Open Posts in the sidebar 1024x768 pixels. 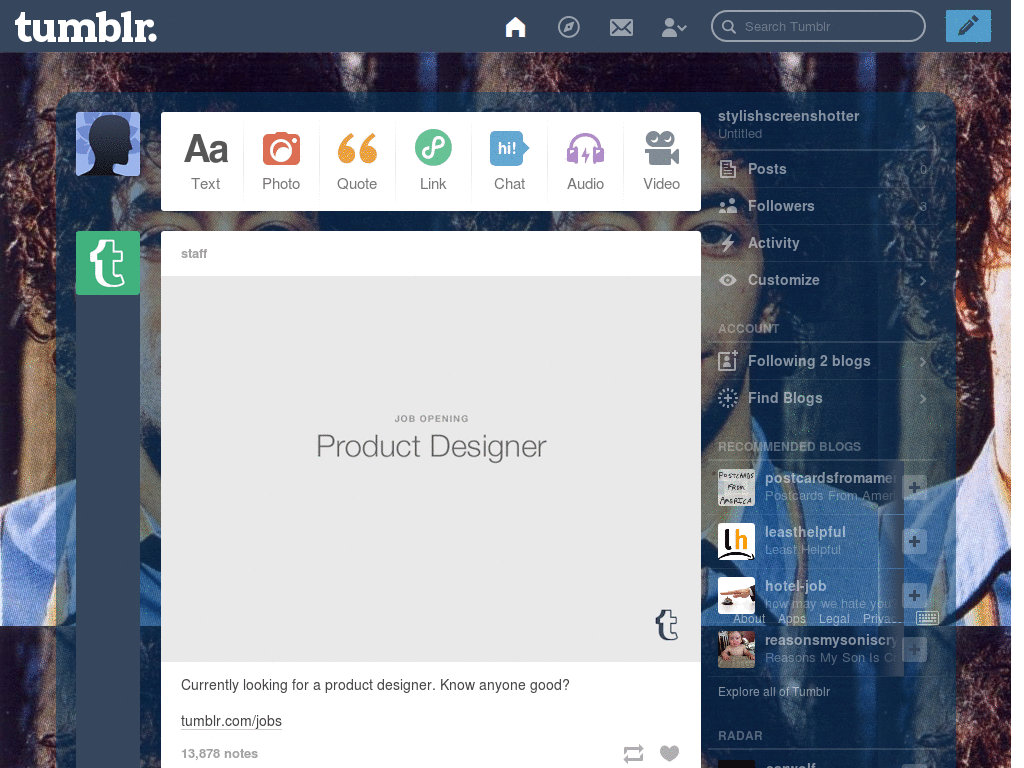(x=823, y=169)
